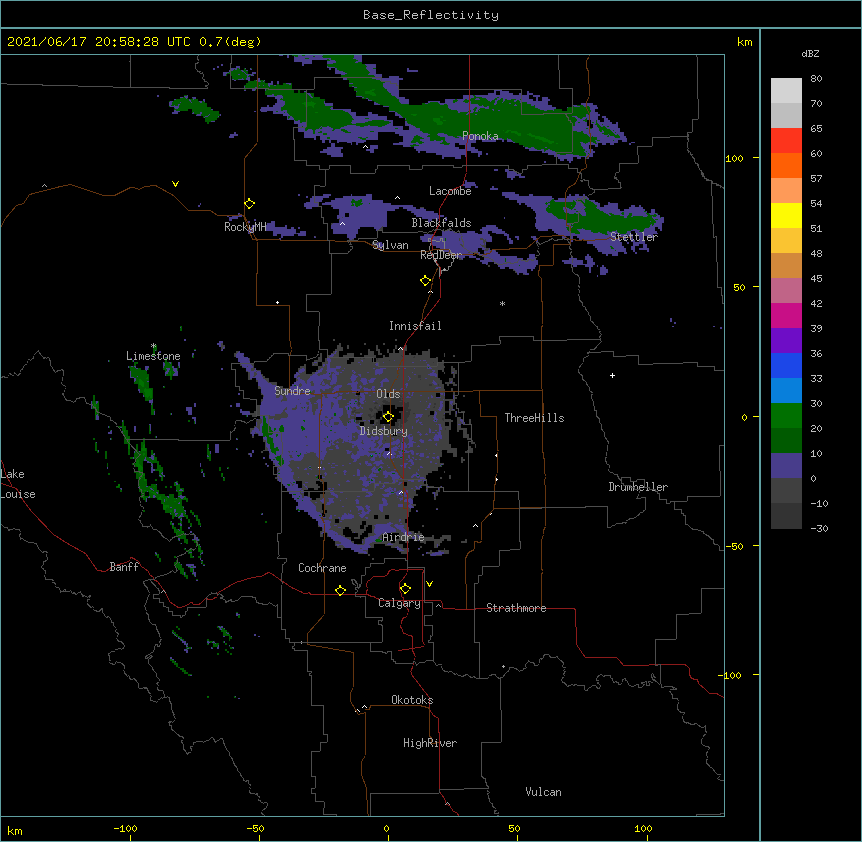Click the Innisfail town label

click(415, 326)
